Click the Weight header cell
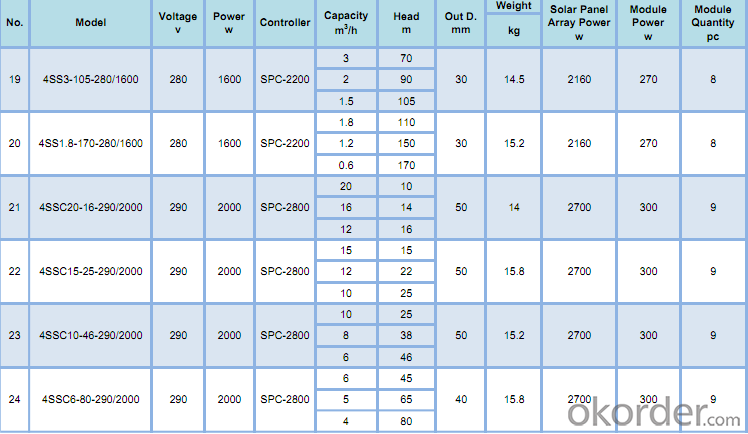The width and height of the screenshot is (748, 434). 513,6
